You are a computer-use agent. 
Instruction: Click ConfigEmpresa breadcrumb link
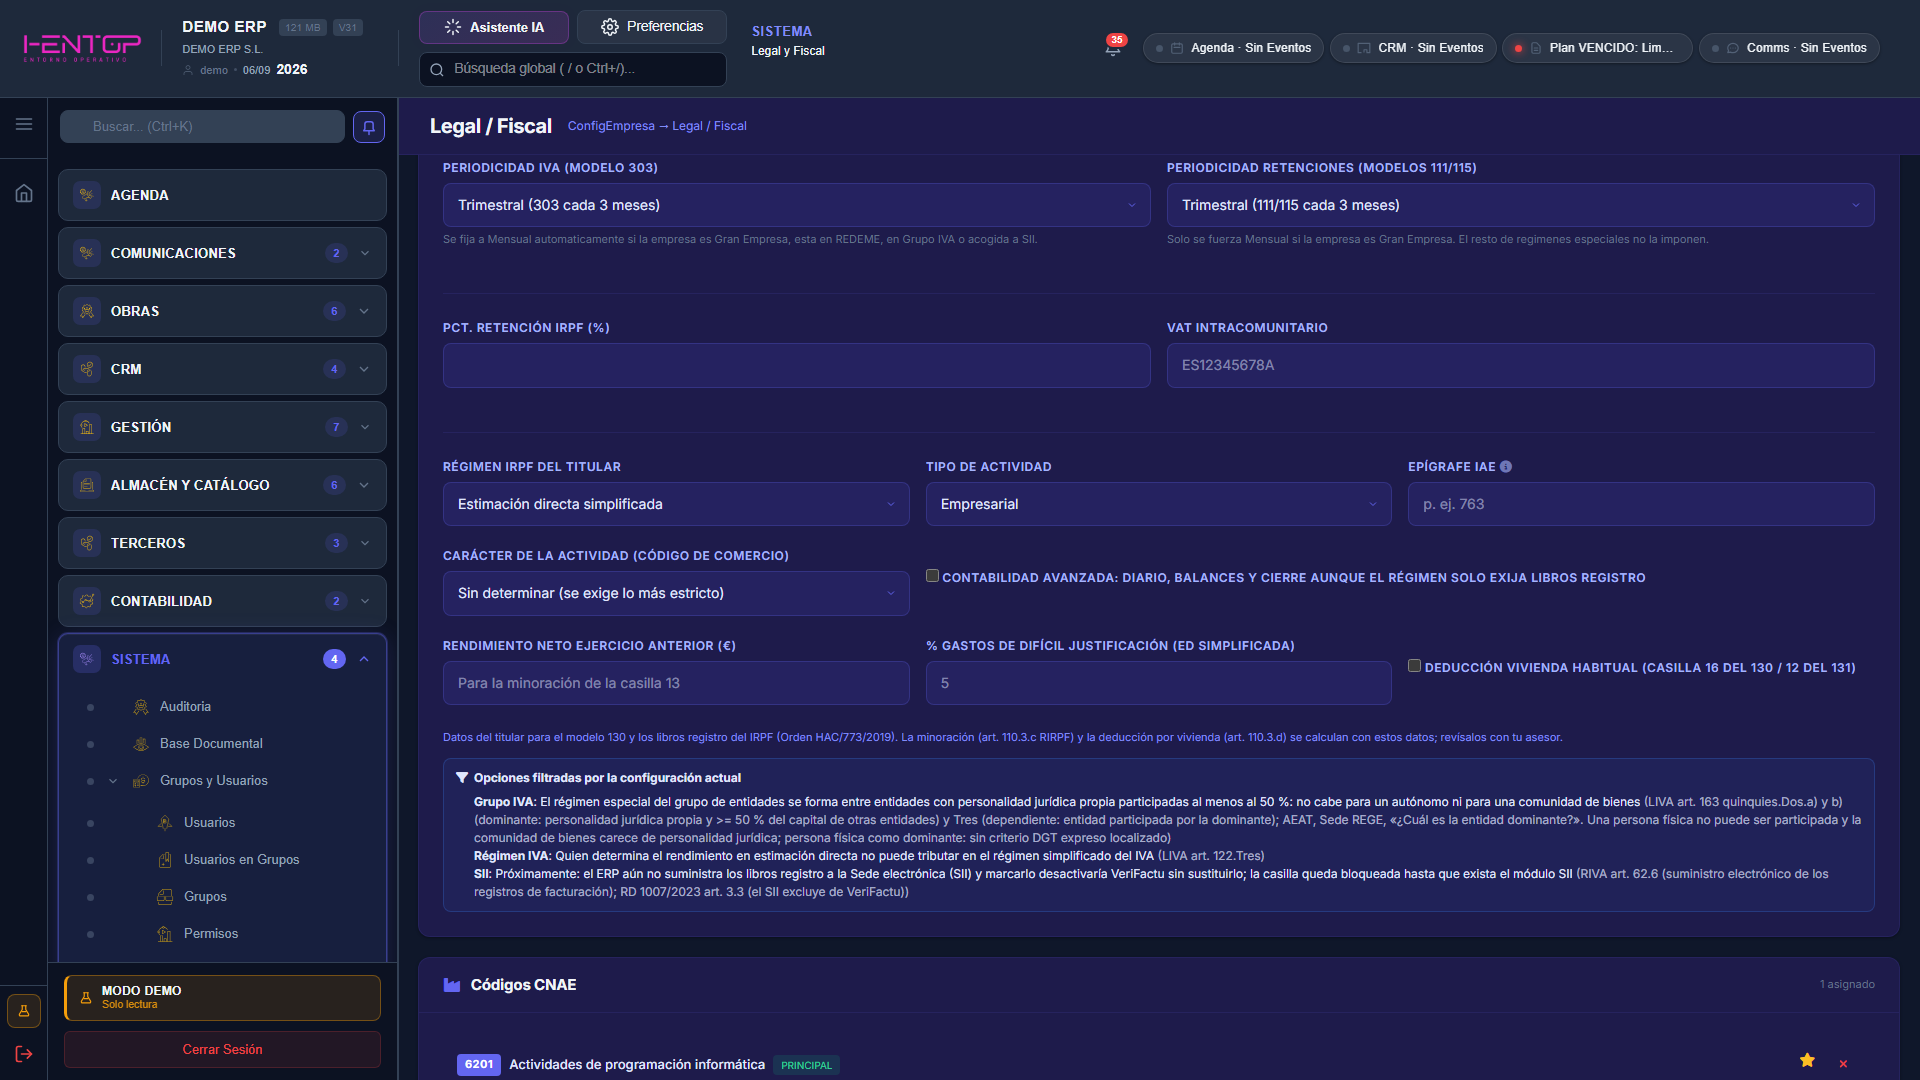tap(611, 126)
